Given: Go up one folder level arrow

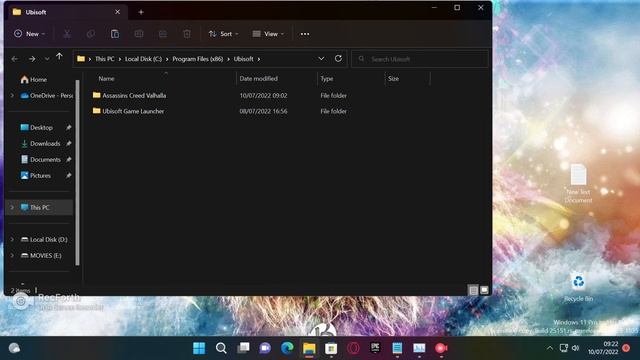Looking at the screenshot, I should pyautogui.click(x=60, y=57).
